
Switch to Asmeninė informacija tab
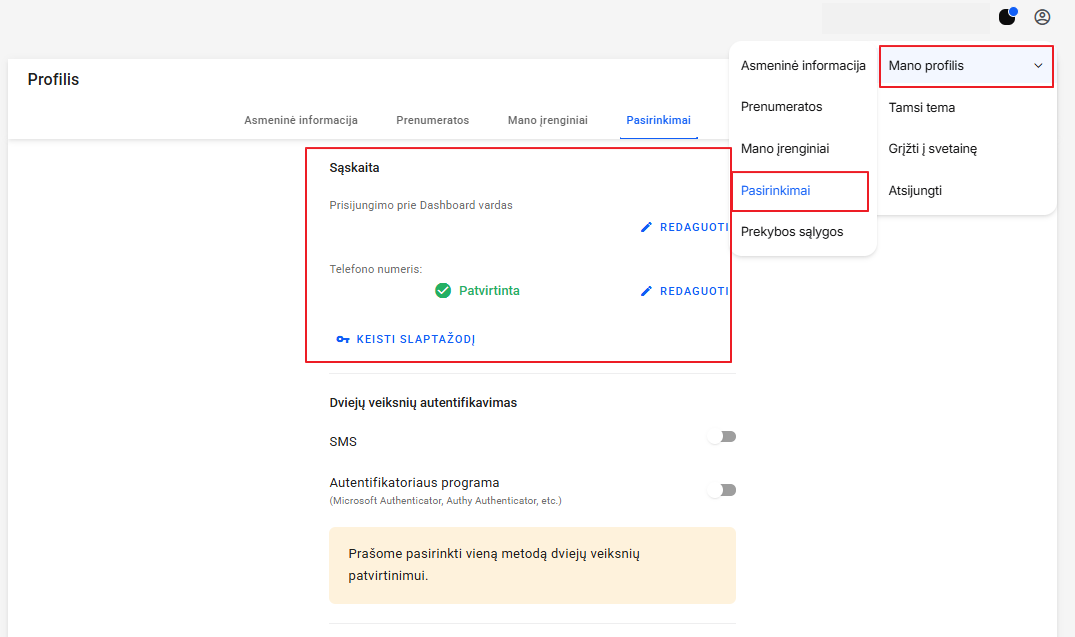click(x=301, y=120)
